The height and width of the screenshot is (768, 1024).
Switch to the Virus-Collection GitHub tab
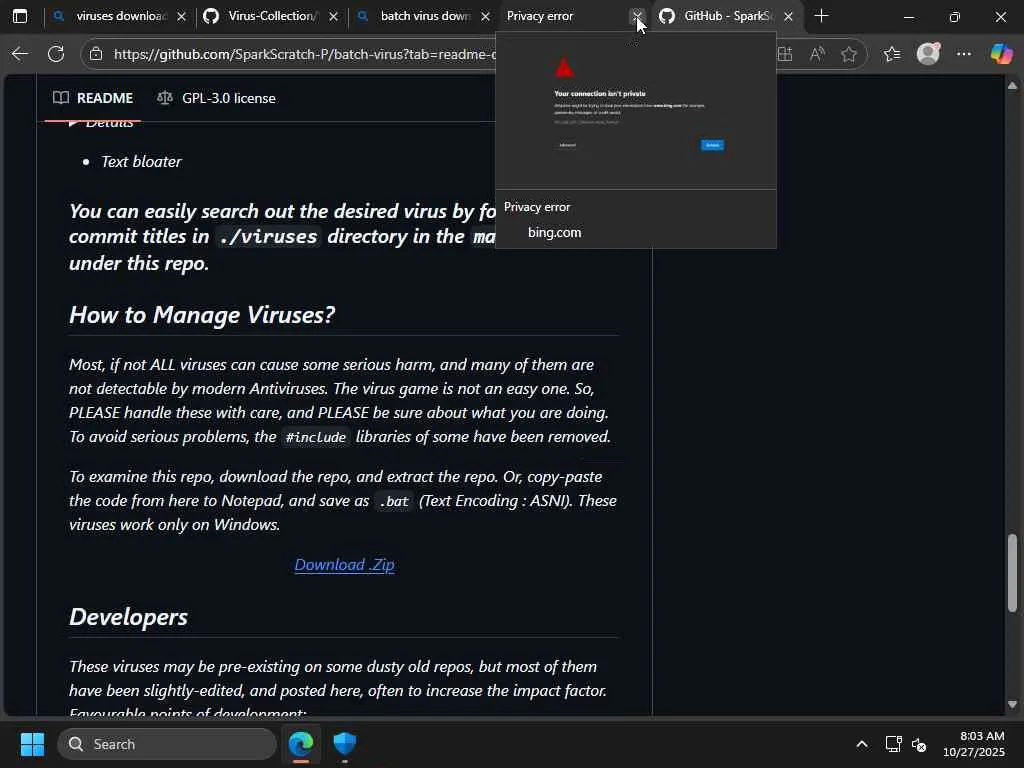(x=271, y=16)
